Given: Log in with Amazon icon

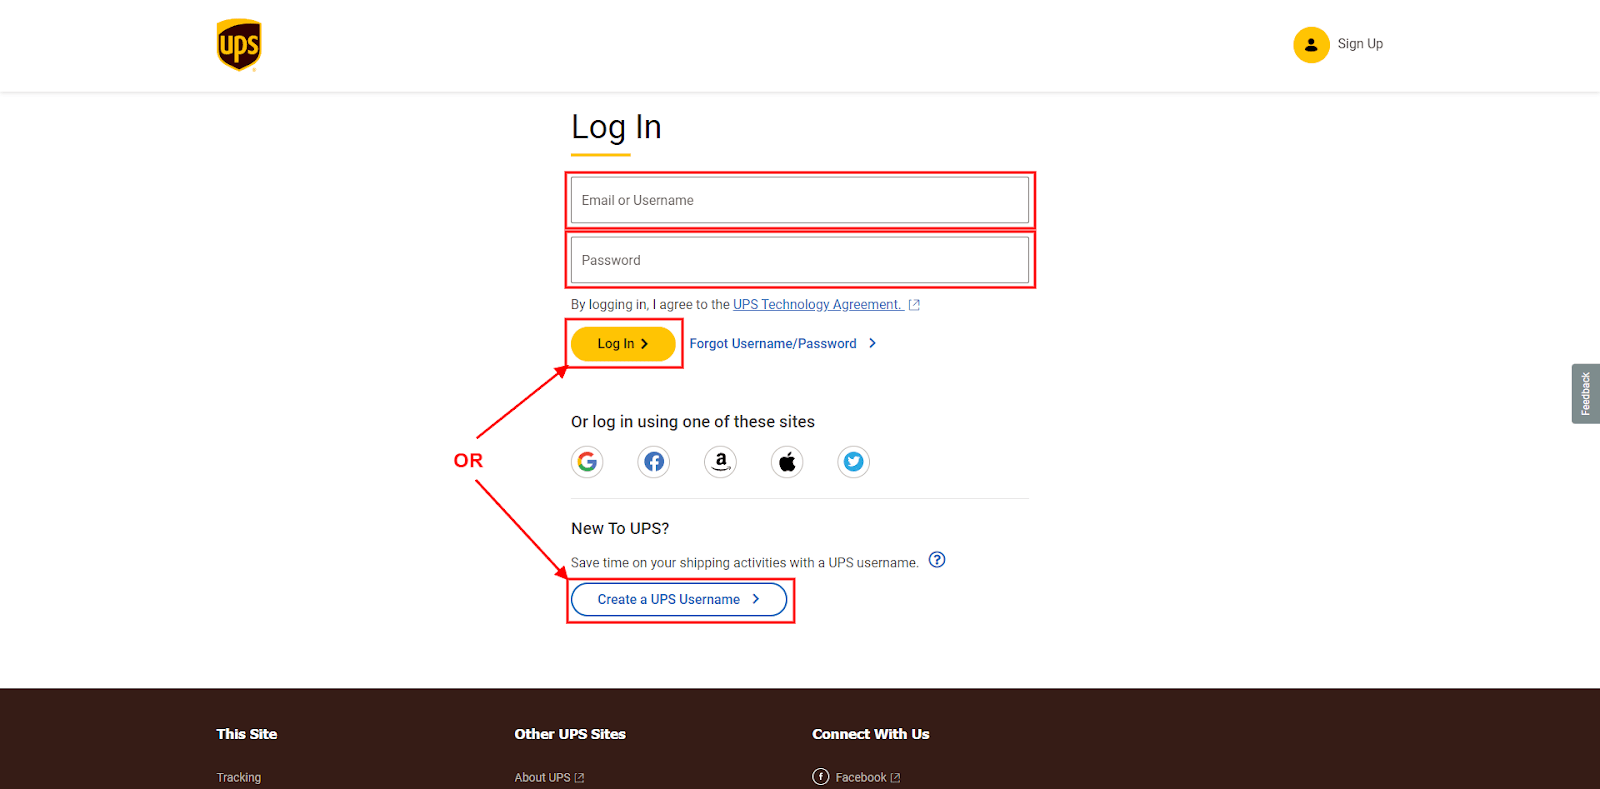Looking at the screenshot, I should click(720, 461).
